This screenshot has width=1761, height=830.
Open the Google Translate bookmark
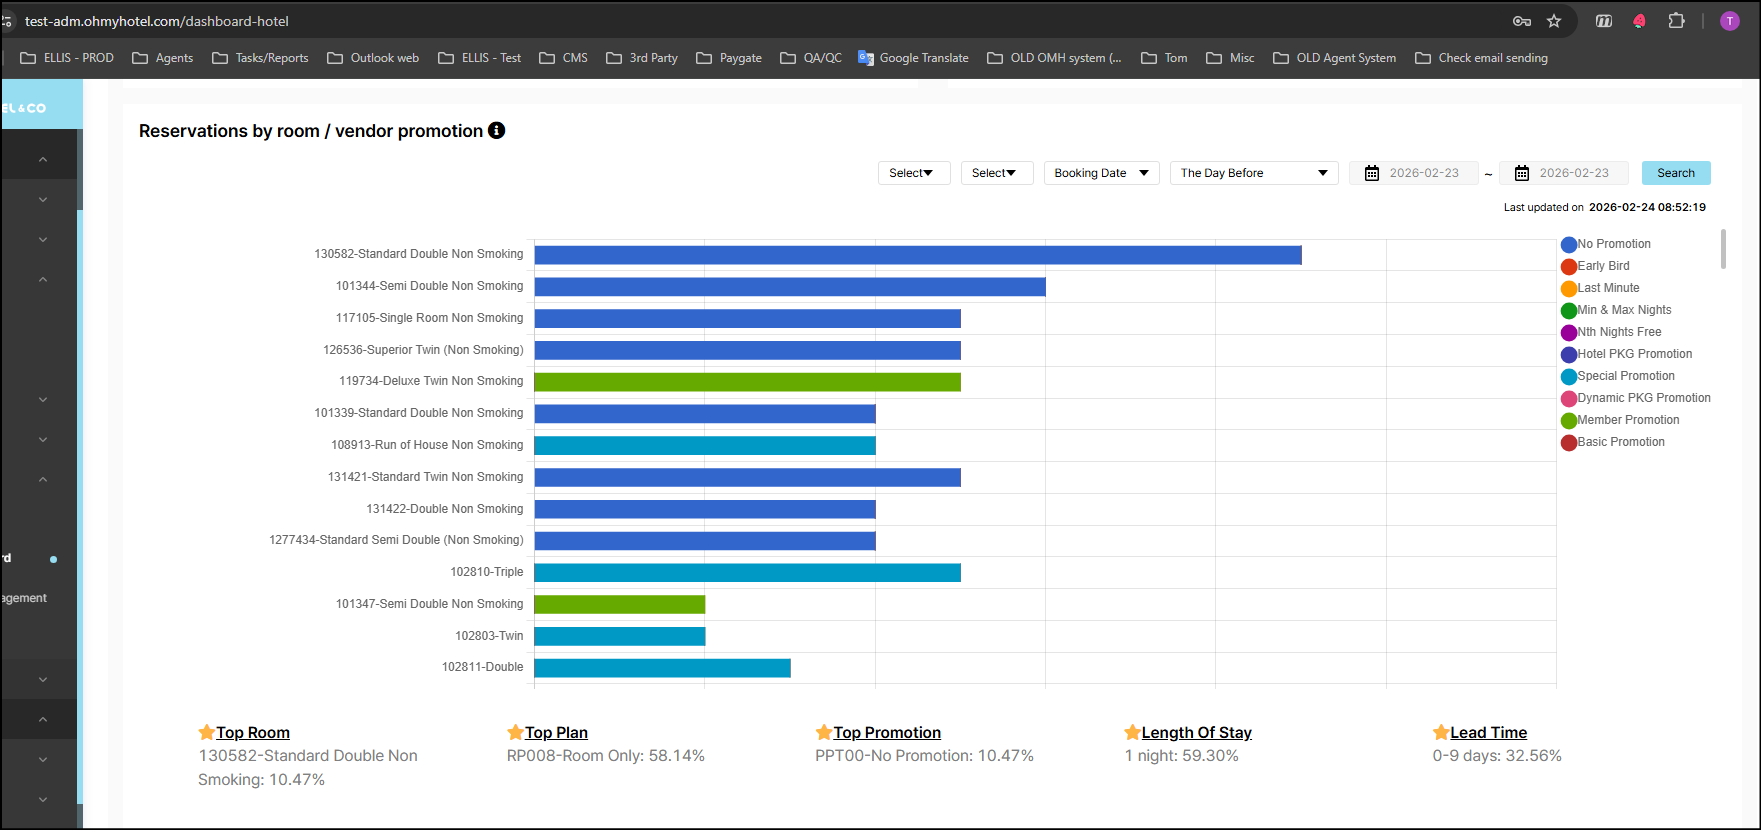[913, 58]
